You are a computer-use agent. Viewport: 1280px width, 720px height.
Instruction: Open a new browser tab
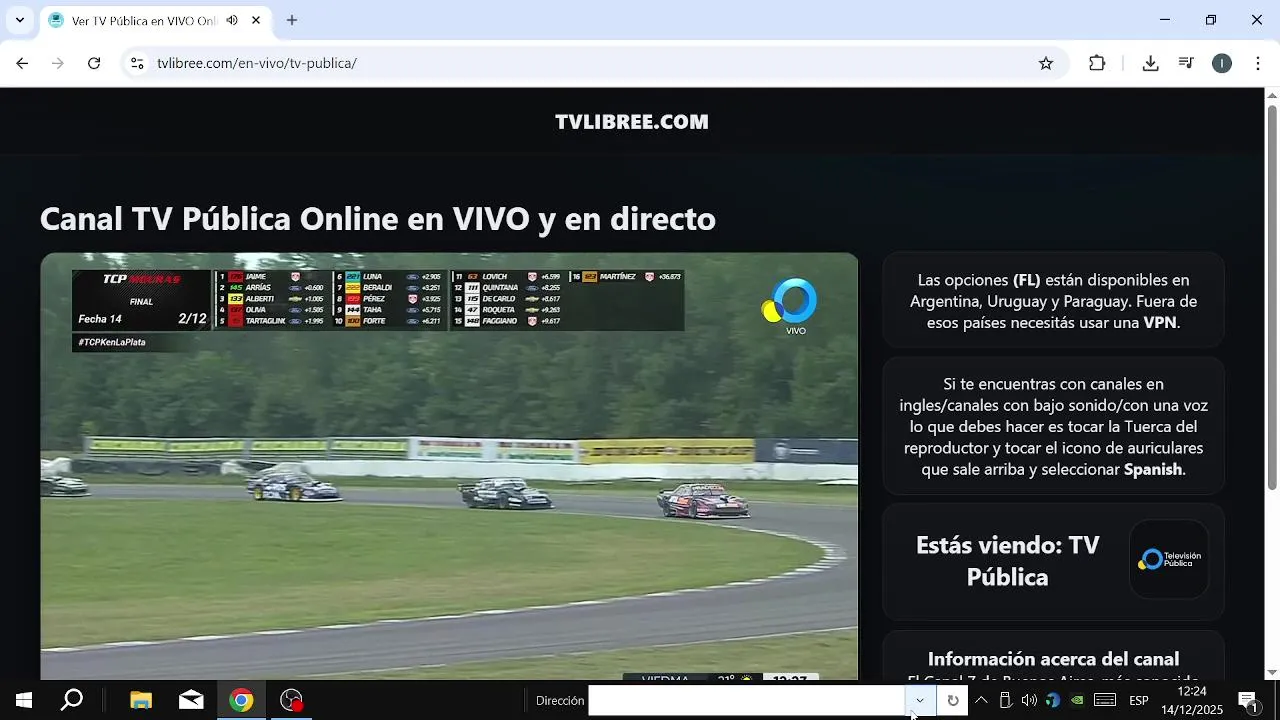point(292,20)
